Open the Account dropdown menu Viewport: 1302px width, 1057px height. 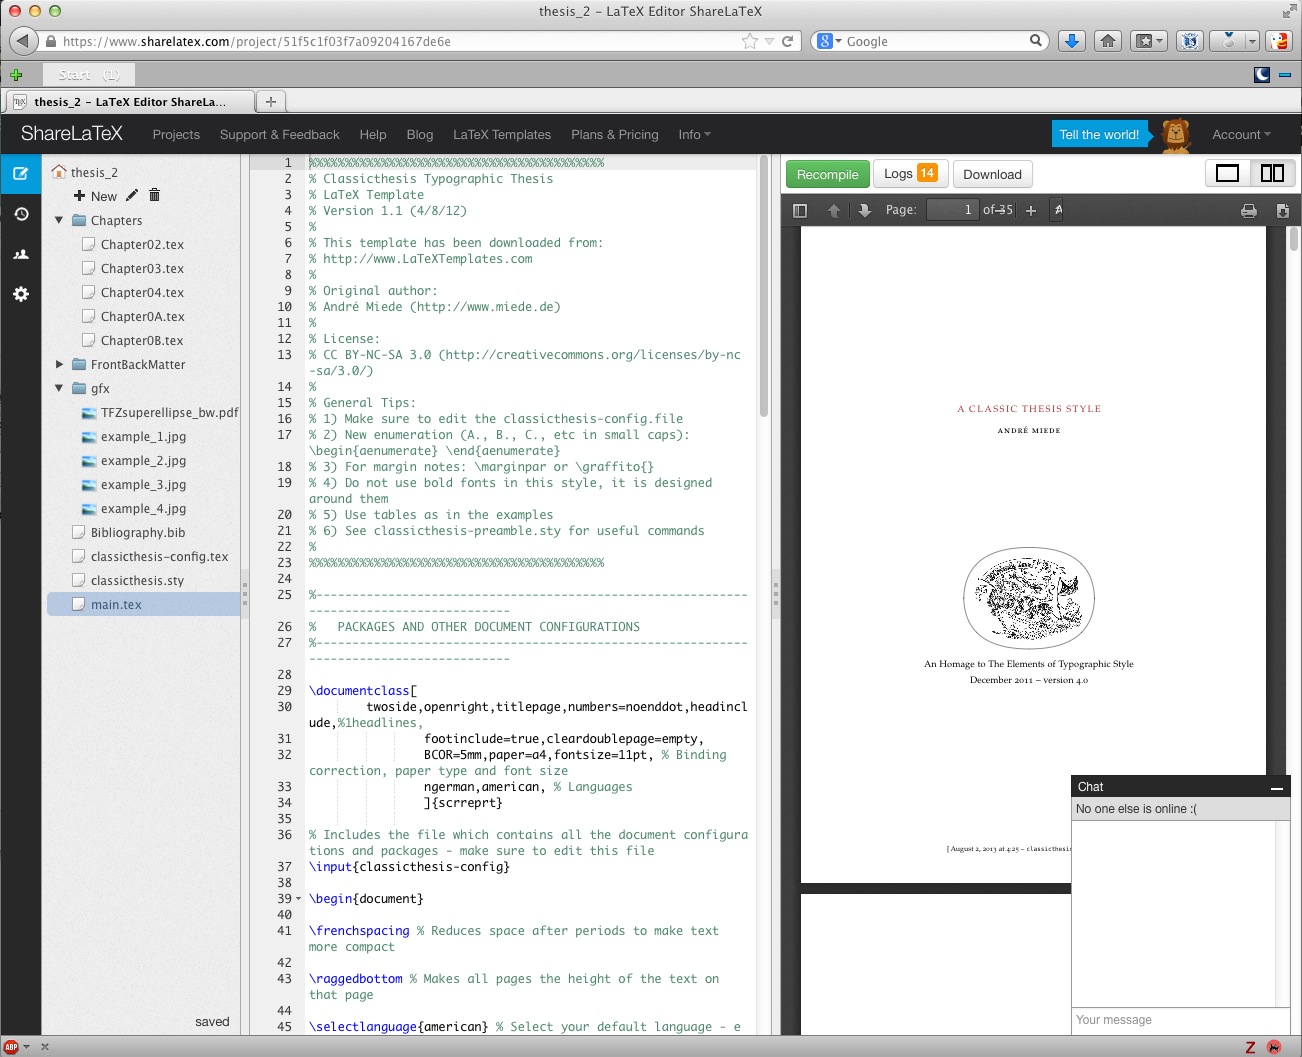(x=1240, y=135)
